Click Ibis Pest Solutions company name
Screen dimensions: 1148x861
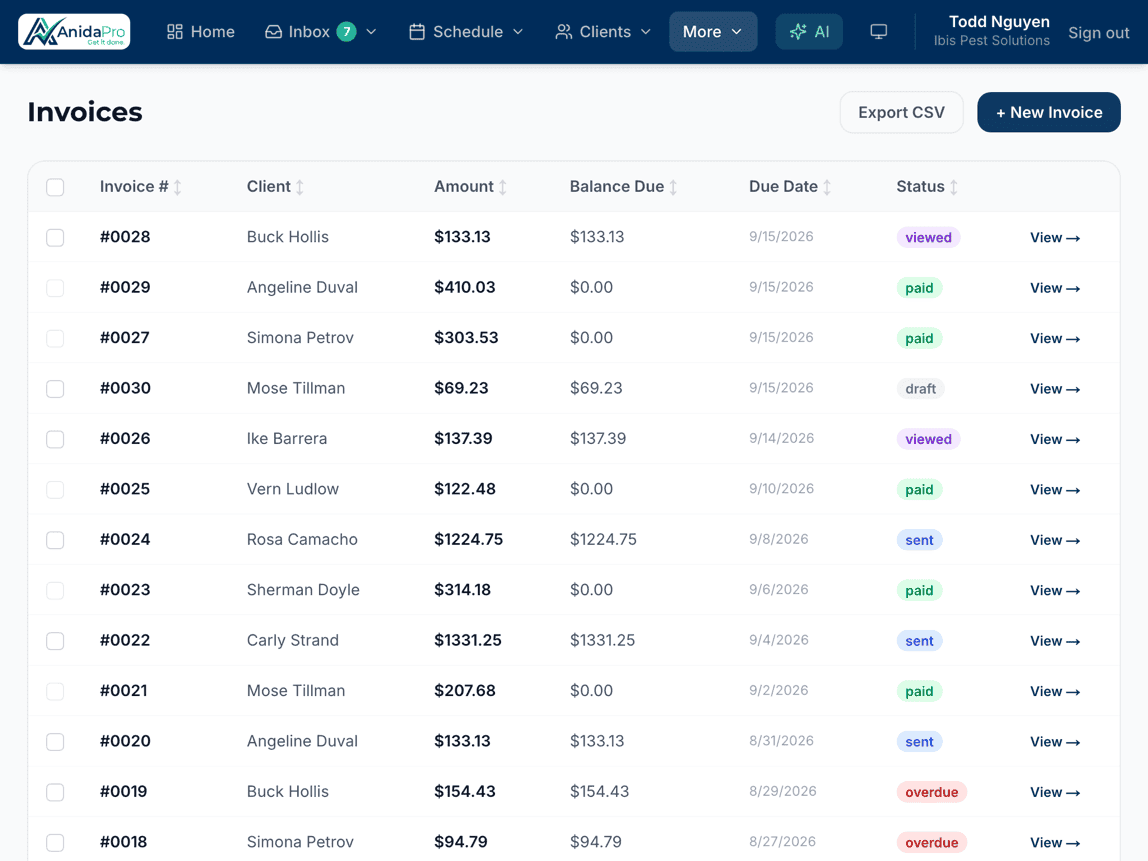coord(991,41)
